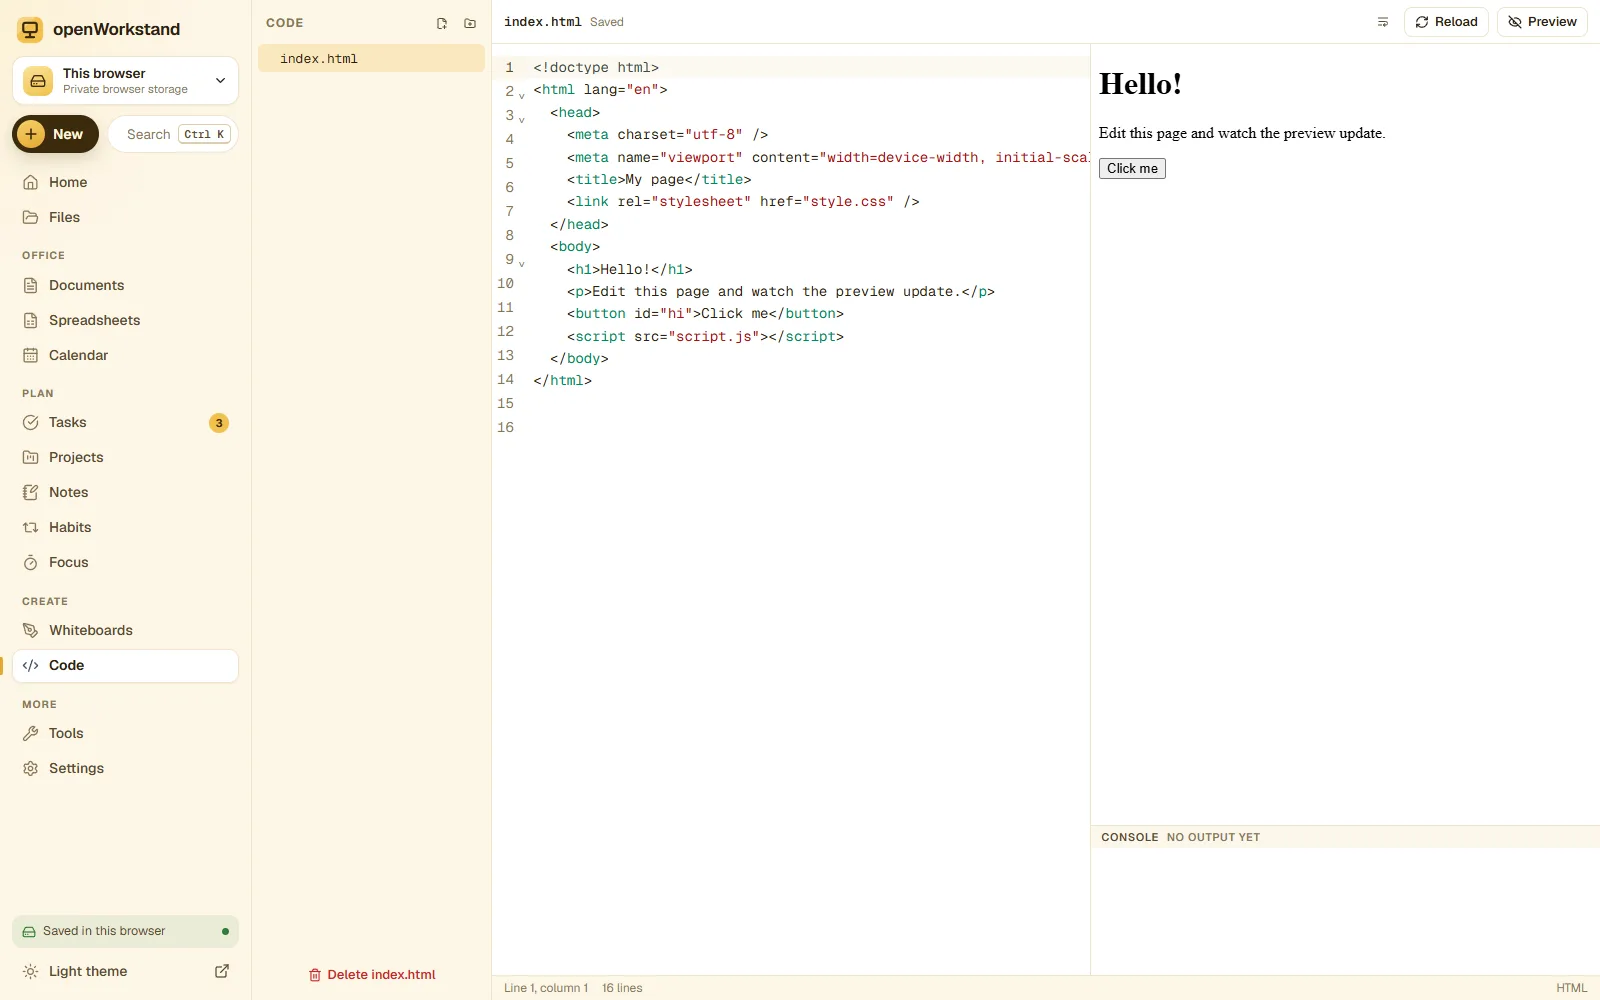The width and height of the screenshot is (1600, 1000).
Task: Delete index.html
Action: pyautogui.click(x=371, y=975)
